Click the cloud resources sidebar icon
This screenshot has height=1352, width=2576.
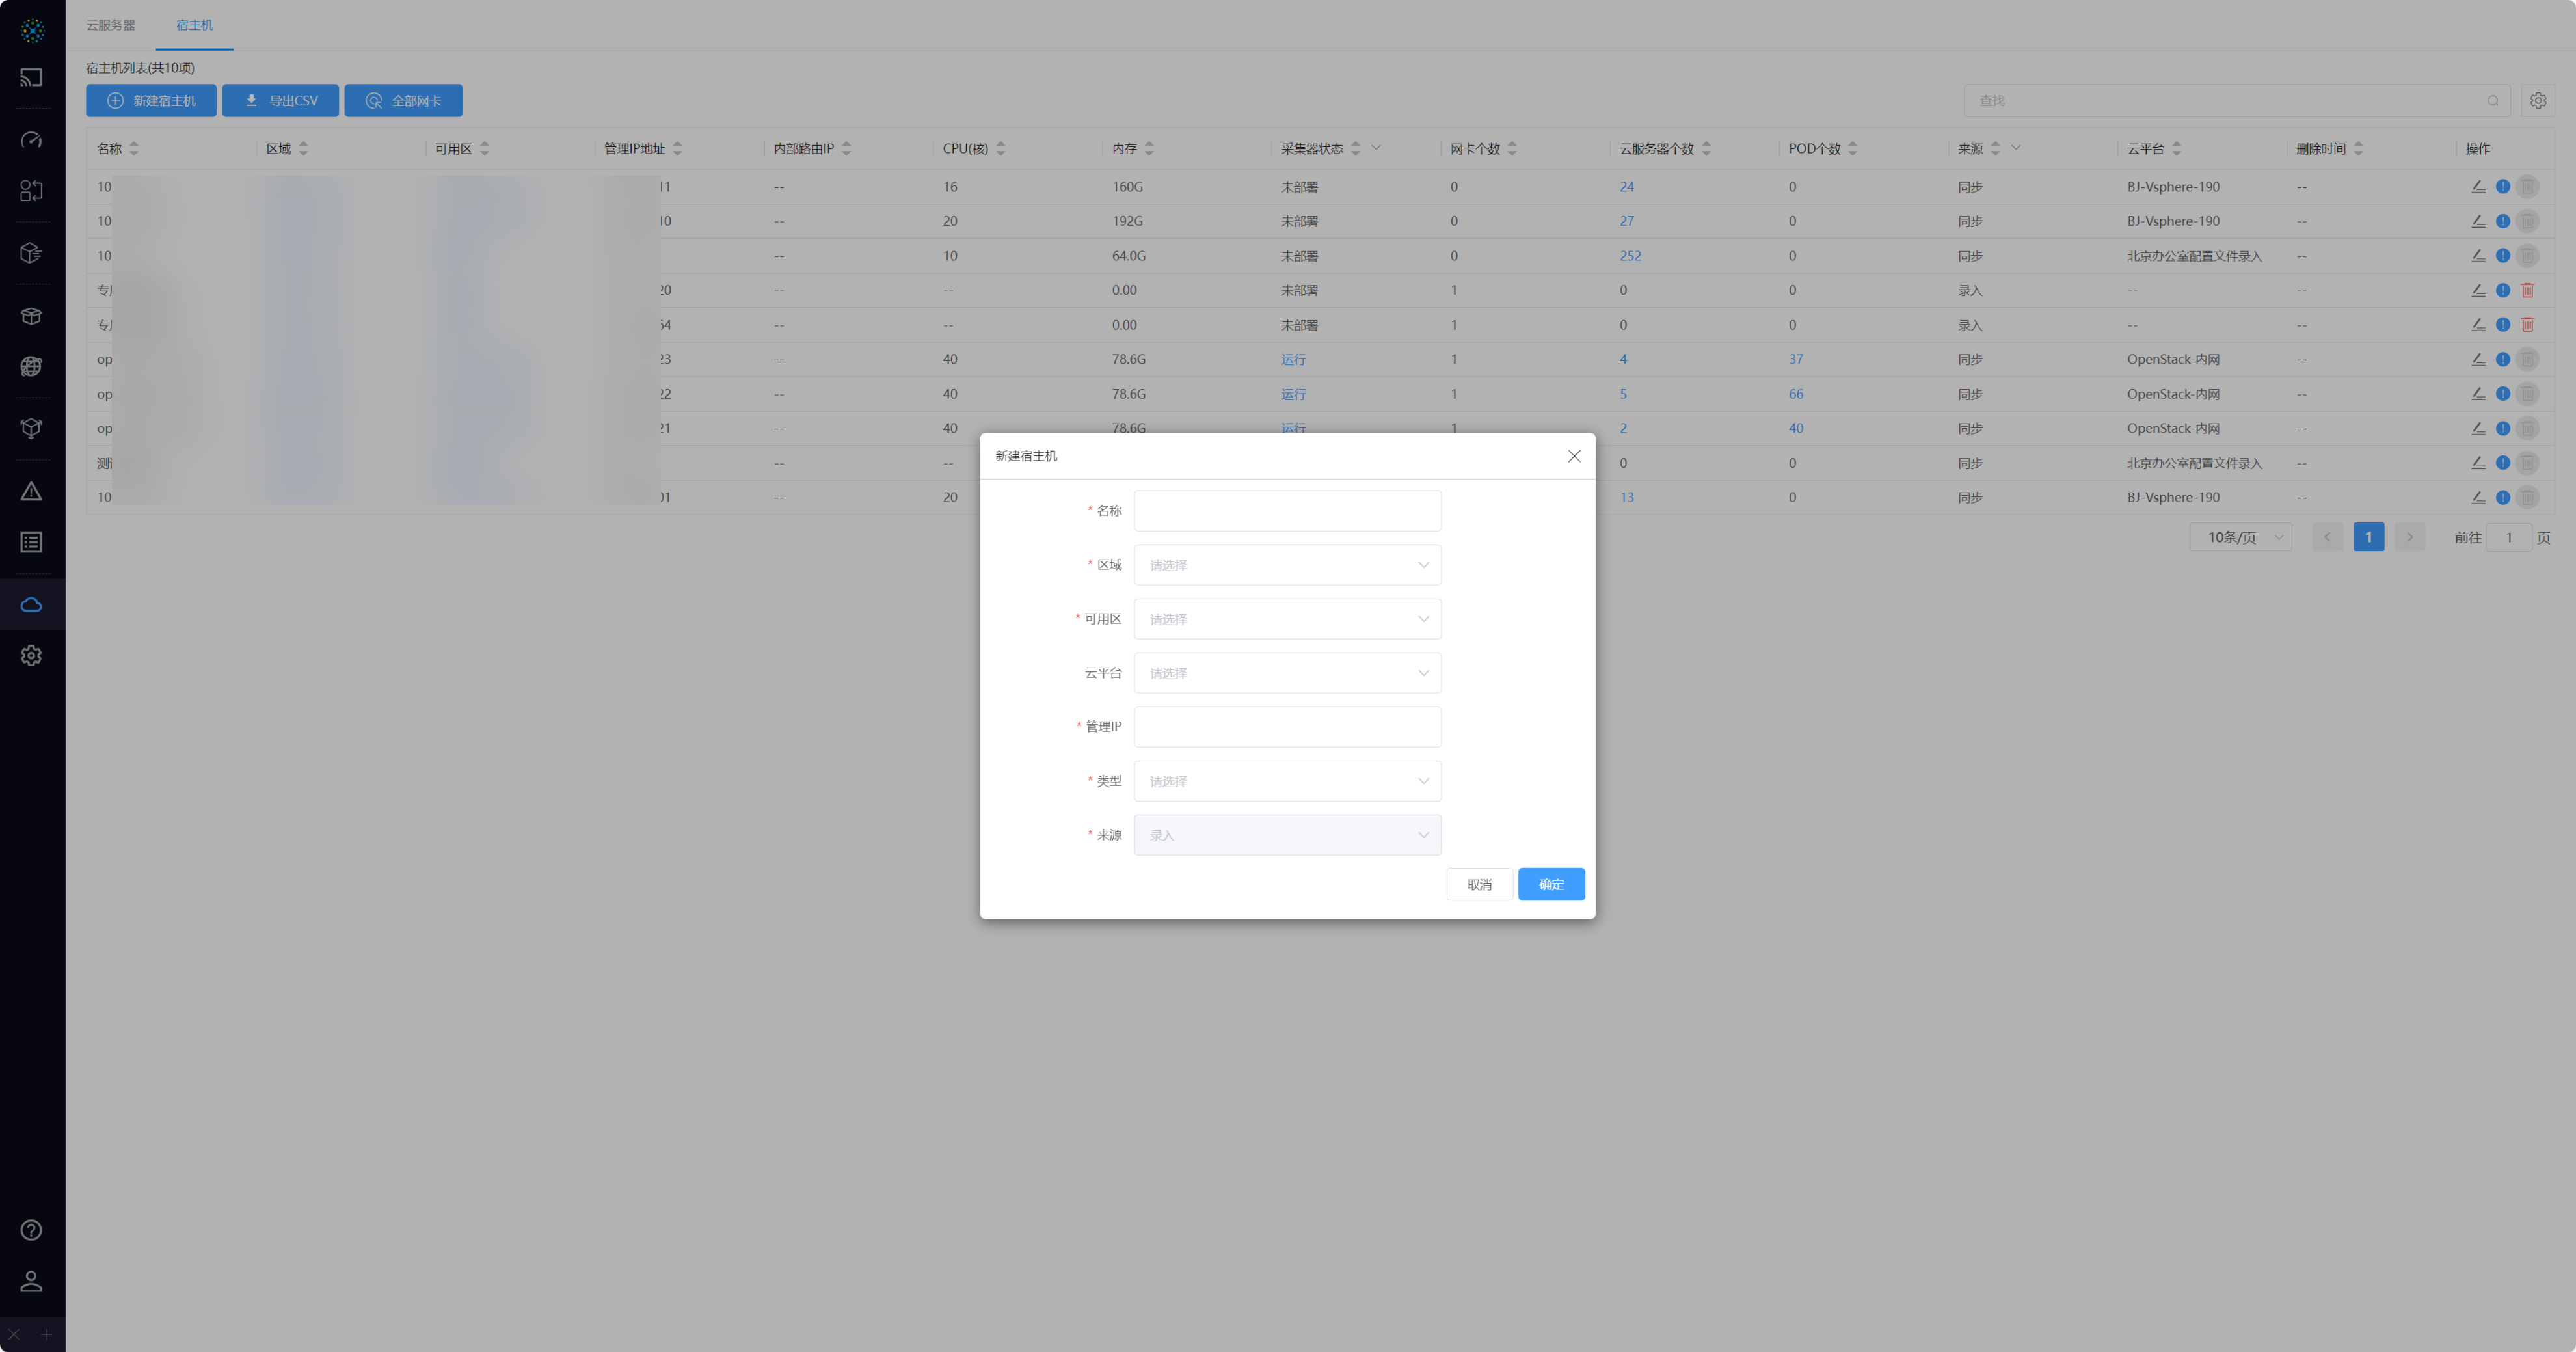pyautogui.click(x=31, y=604)
